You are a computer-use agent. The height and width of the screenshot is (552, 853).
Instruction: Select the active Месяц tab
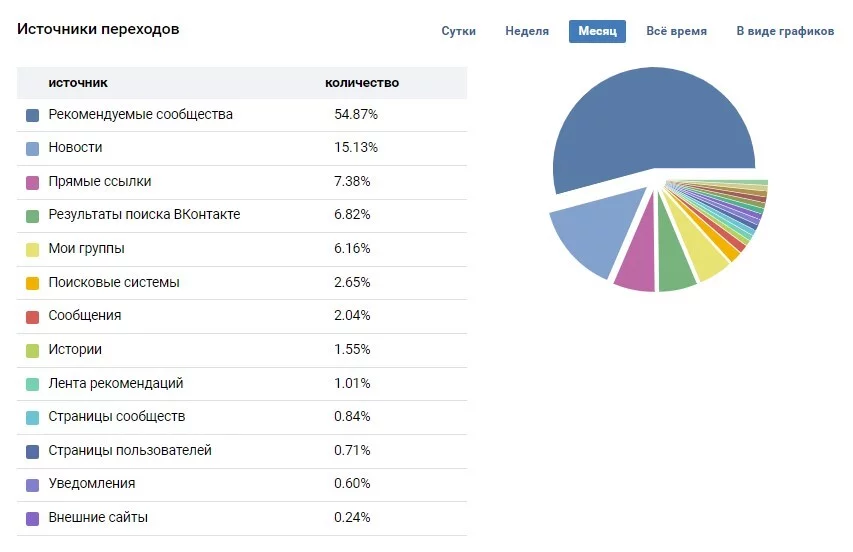pos(597,31)
